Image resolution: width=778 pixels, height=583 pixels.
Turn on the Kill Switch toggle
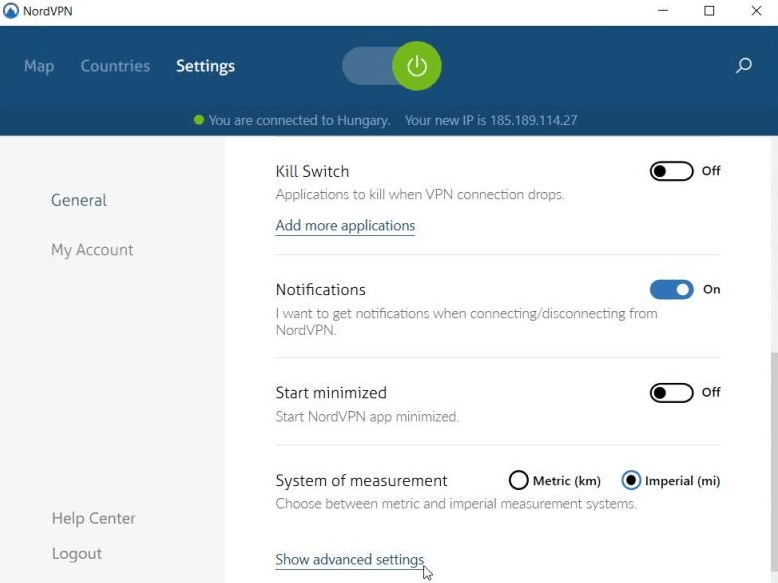(x=671, y=171)
